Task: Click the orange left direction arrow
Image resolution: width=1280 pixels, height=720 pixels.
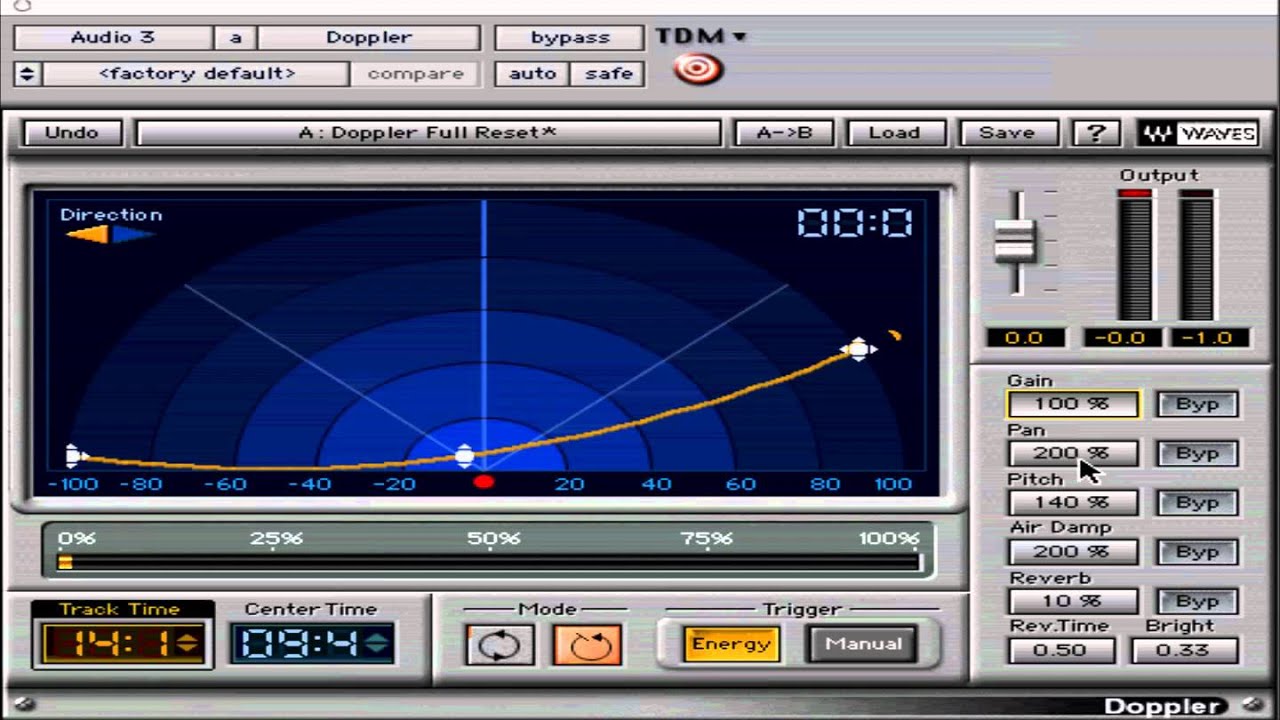Action: (x=88, y=235)
